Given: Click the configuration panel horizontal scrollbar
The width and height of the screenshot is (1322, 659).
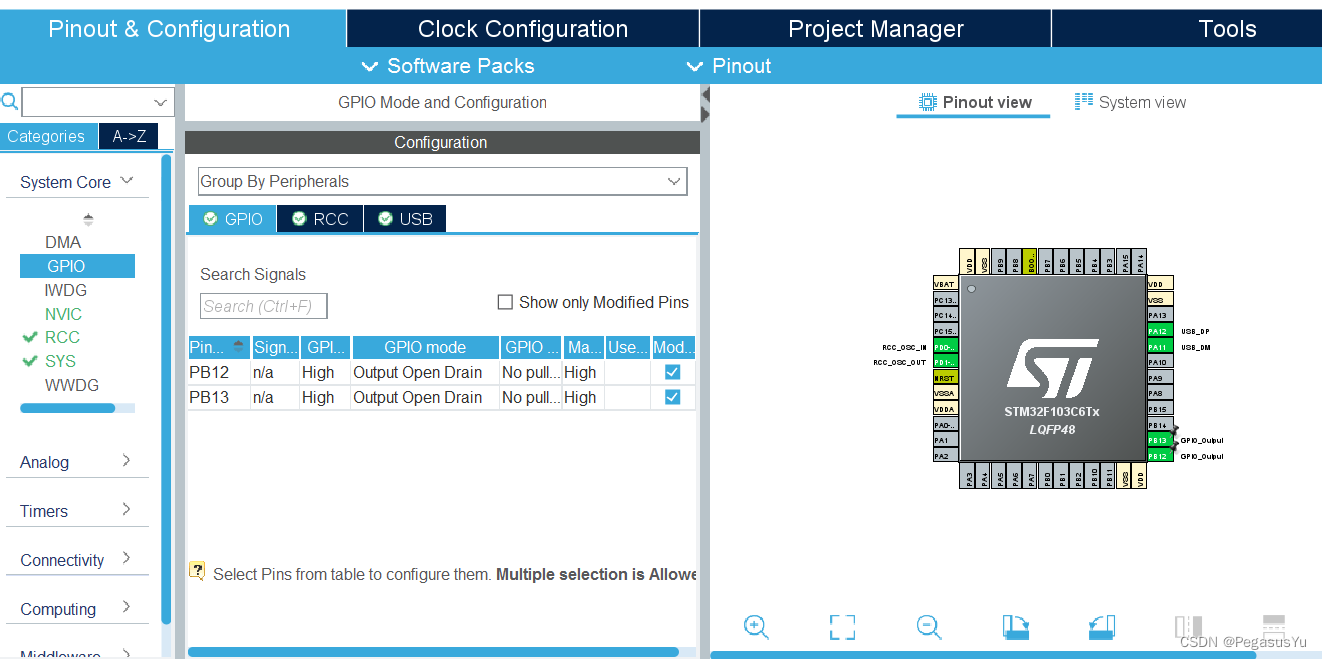Looking at the screenshot, I should 433,652.
